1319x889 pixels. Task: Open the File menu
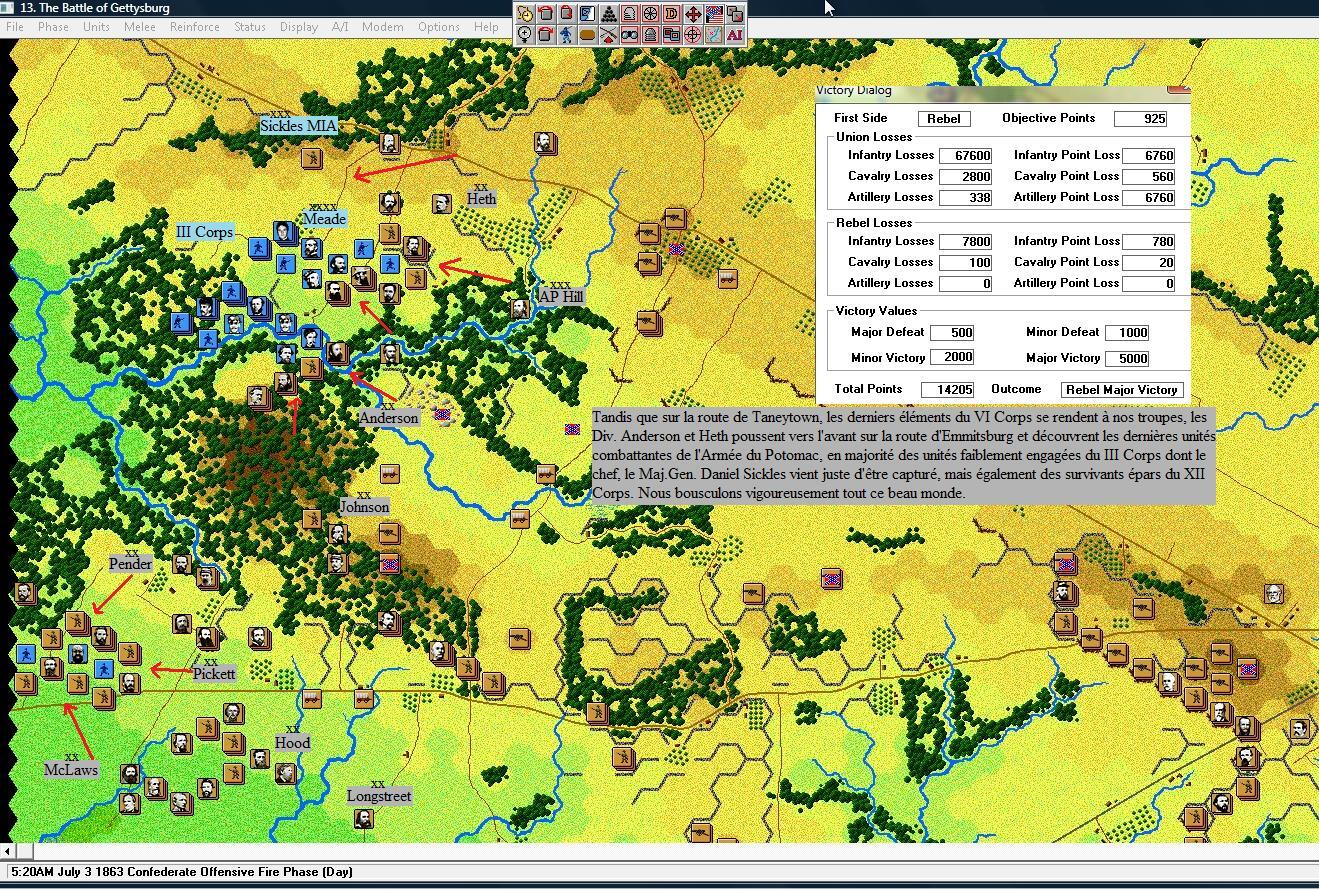(15, 27)
